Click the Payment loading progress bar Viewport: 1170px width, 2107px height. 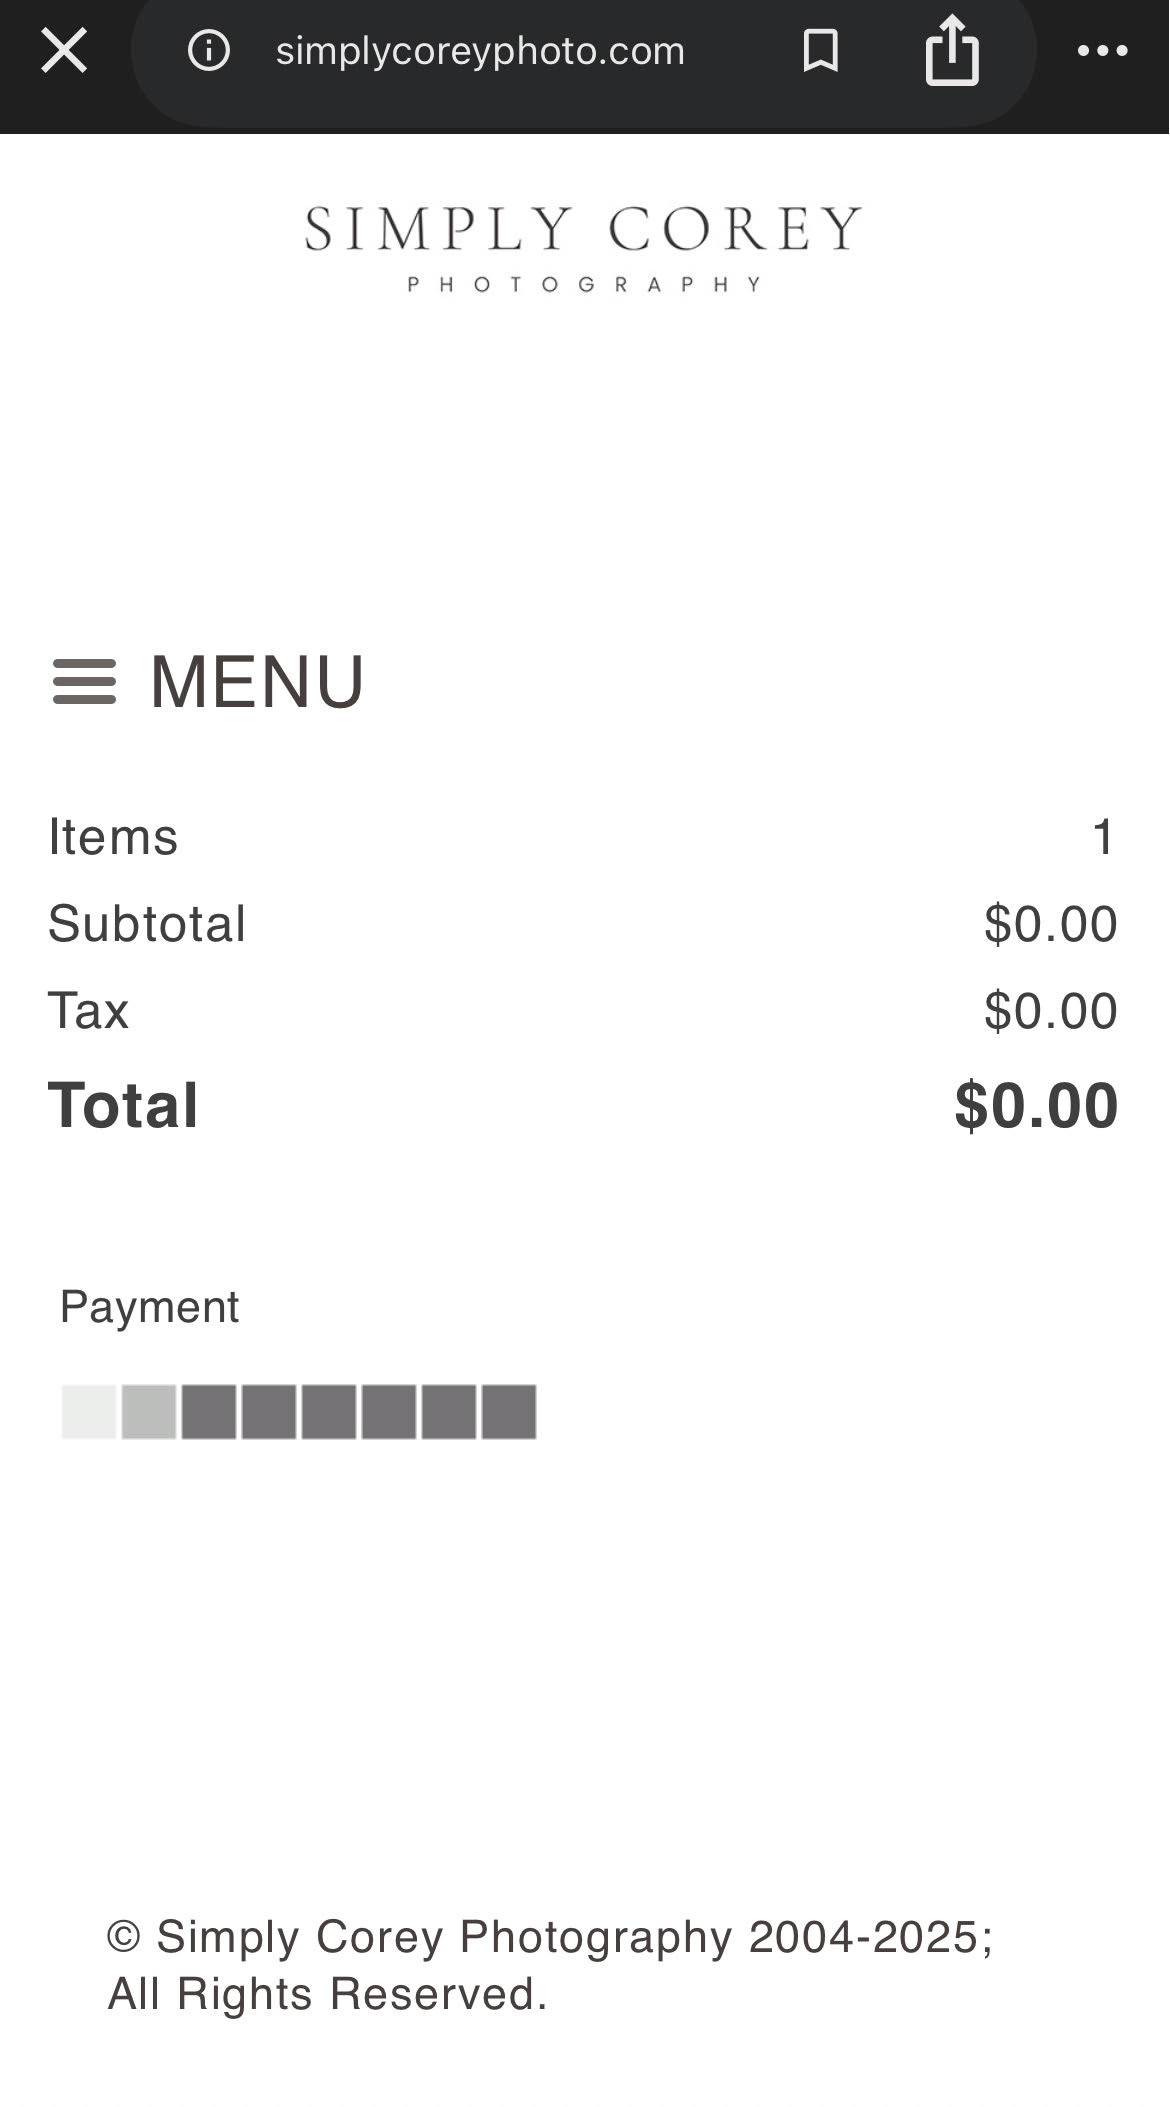click(299, 1411)
